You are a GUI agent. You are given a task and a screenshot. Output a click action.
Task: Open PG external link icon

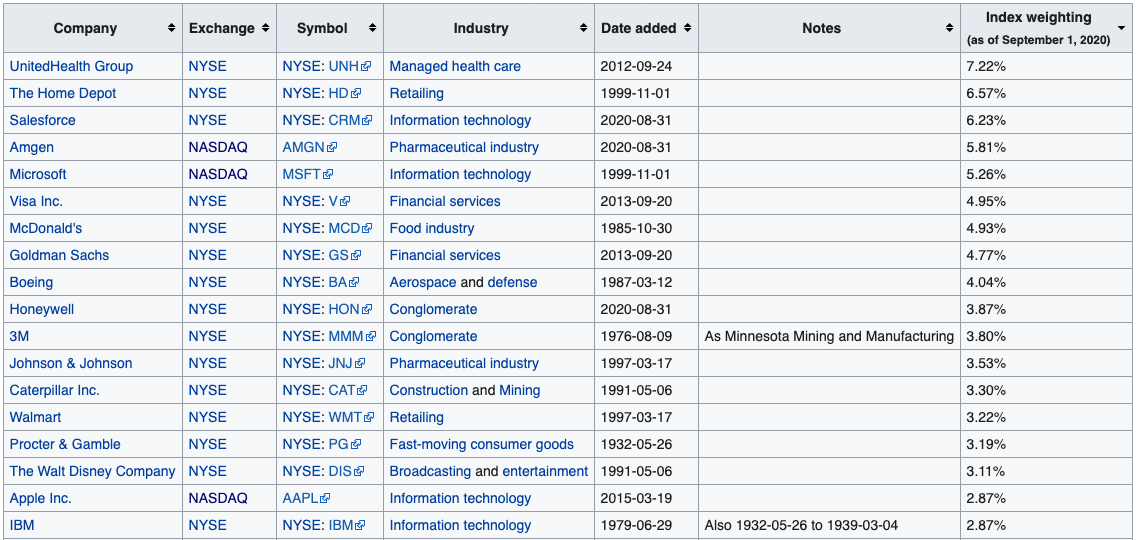[x=356, y=444]
